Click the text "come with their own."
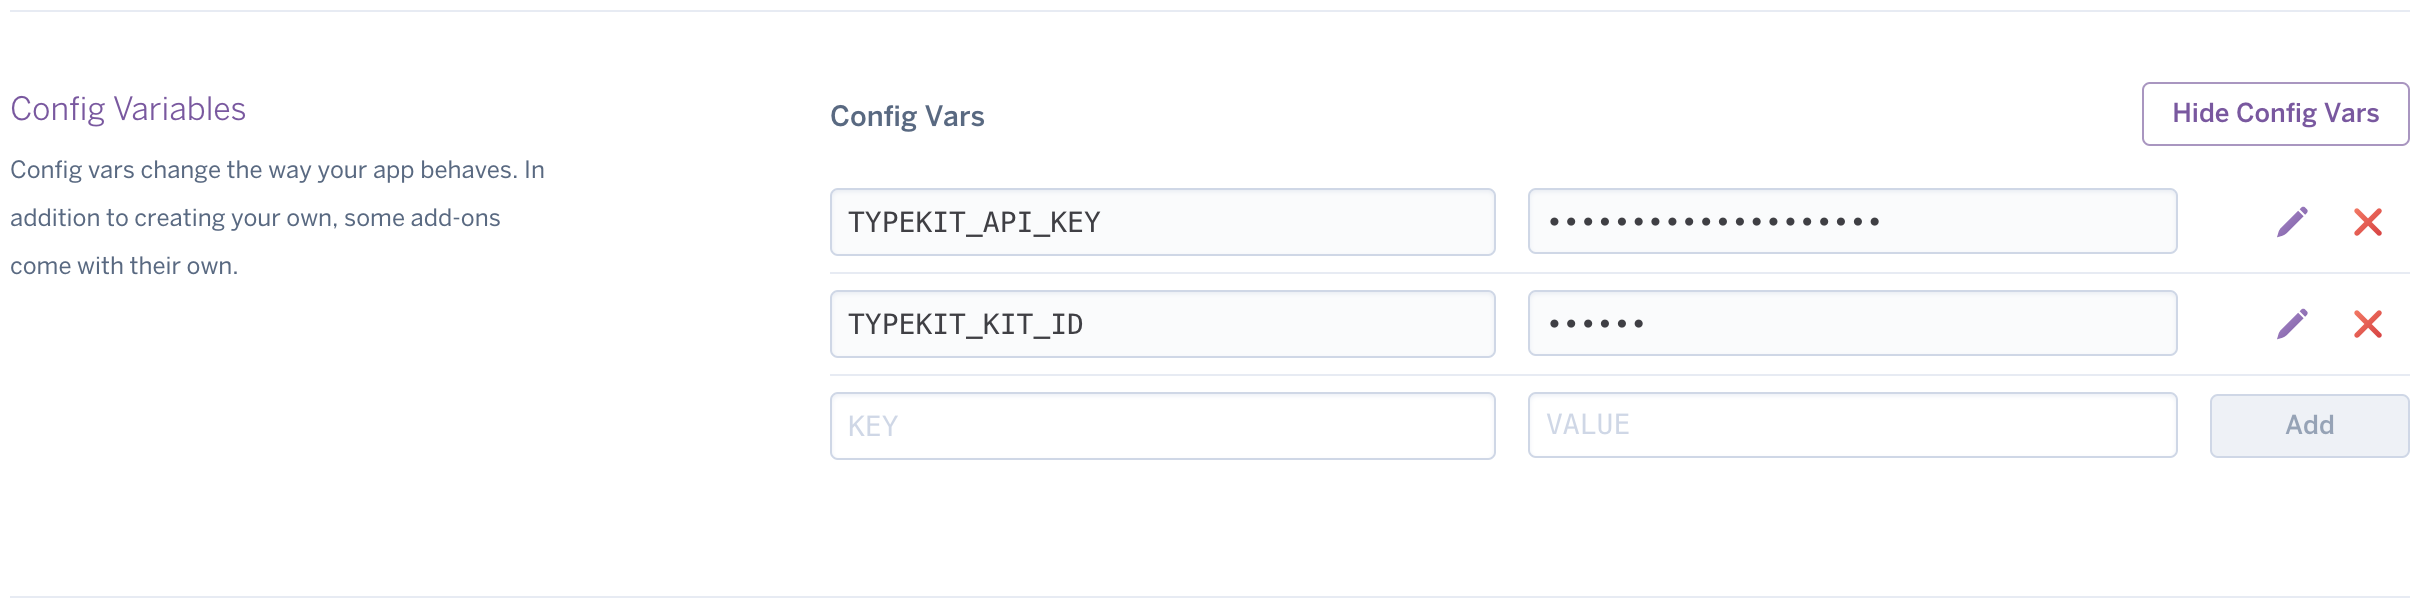 pos(124,266)
